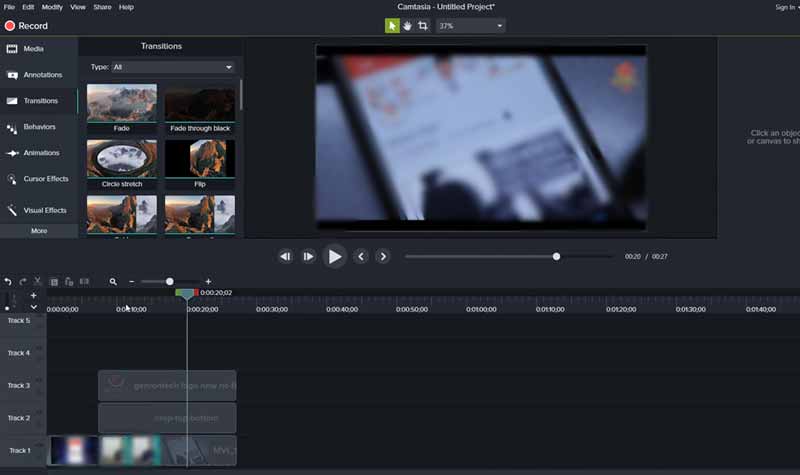Image resolution: width=800 pixels, height=475 pixels.
Task: Click the Record button
Action: tap(26, 26)
